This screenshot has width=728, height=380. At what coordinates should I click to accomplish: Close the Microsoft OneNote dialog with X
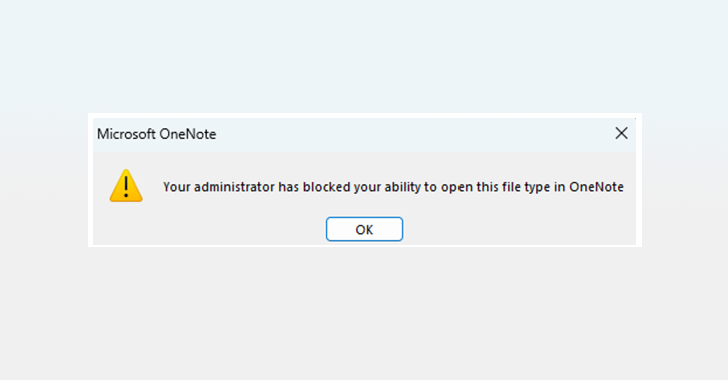click(x=621, y=133)
